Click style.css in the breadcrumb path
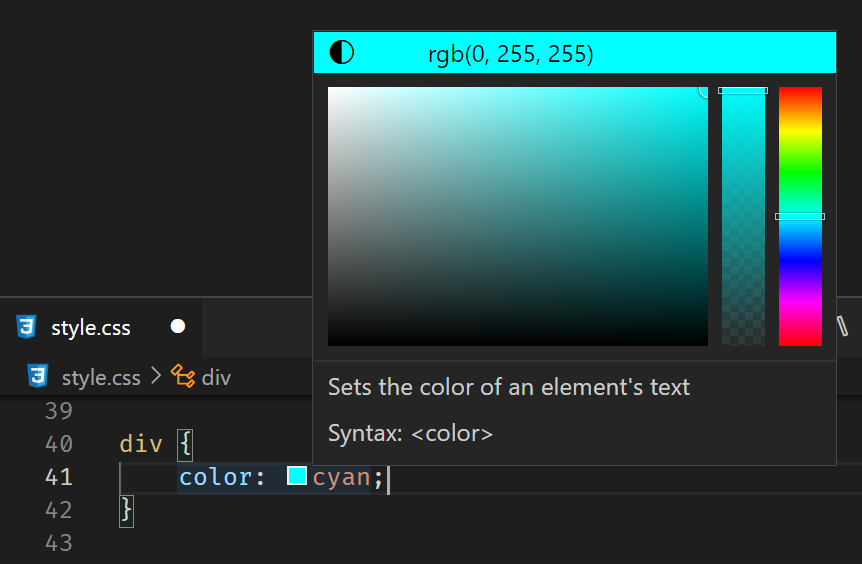Screen dimensions: 862x564 pyautogui.click(x=101, y=378)
